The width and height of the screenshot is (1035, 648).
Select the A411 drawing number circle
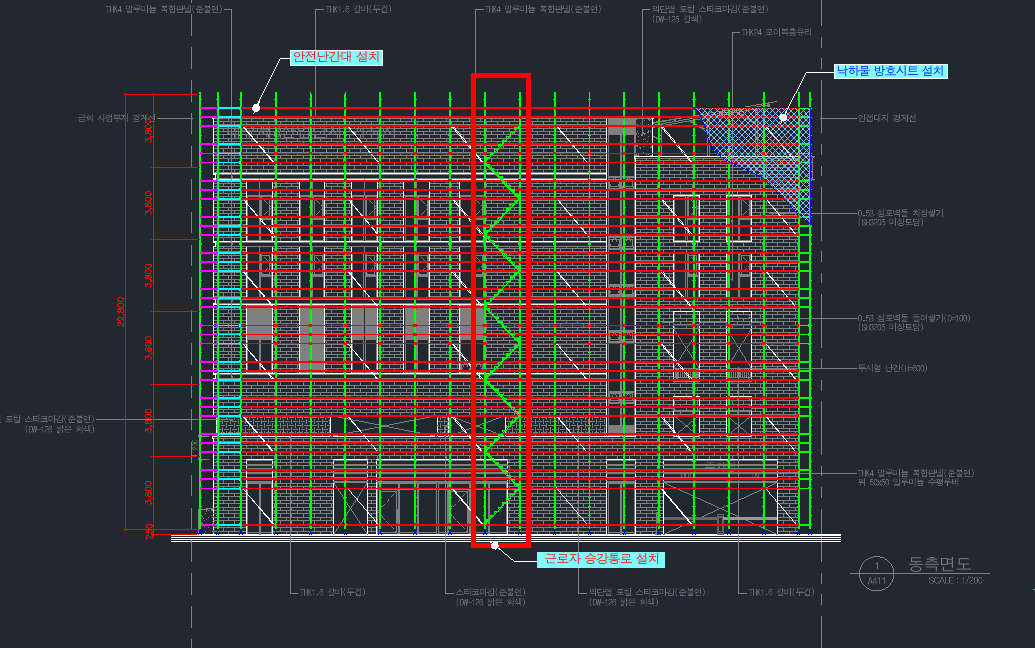click(877, 573)
